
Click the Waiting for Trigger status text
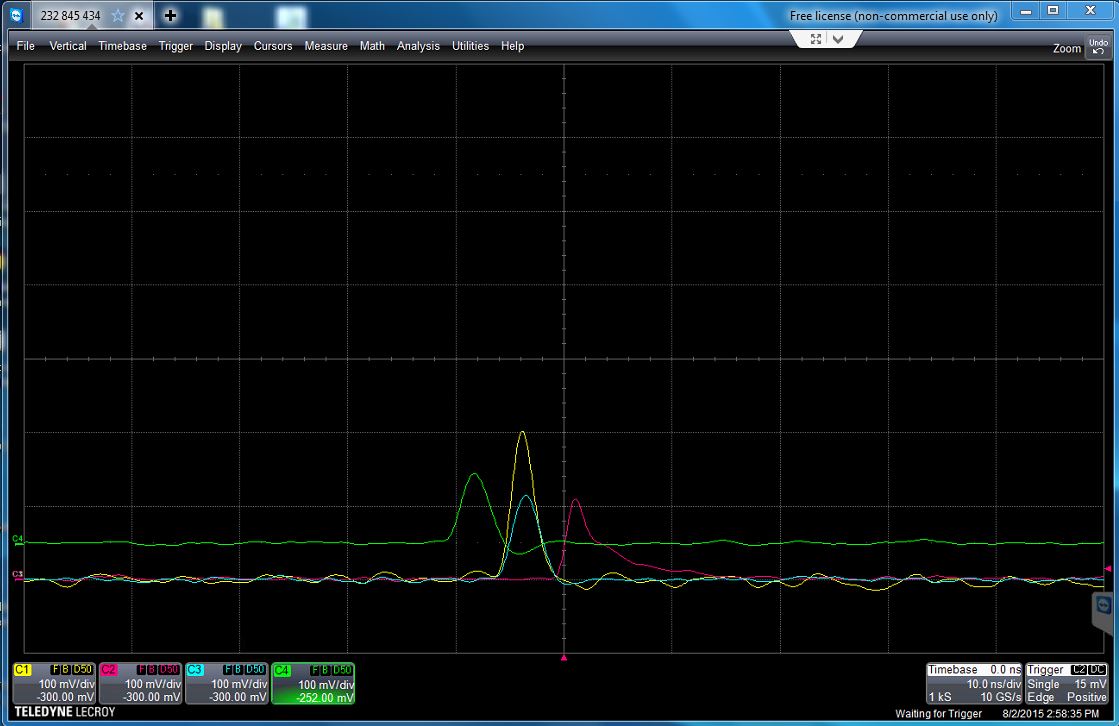[x=938, y=714]
